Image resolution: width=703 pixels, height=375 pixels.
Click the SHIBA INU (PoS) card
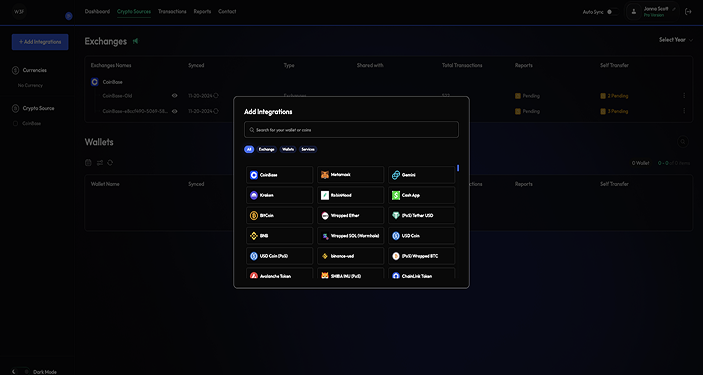pyautogui.click(x=351, y=273)
